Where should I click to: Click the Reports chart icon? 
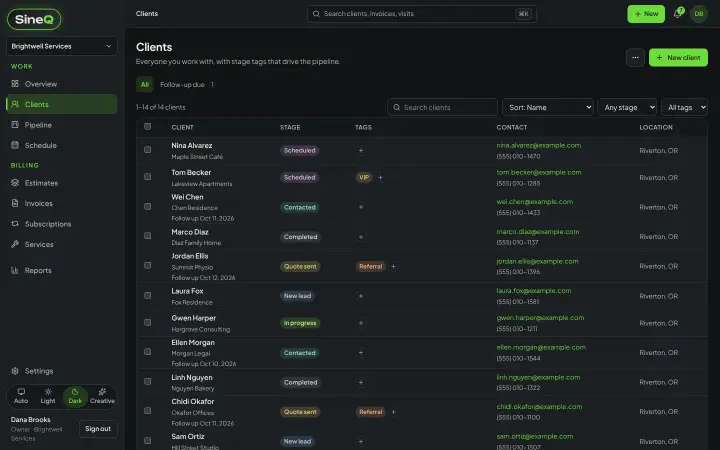click(15, 270)
